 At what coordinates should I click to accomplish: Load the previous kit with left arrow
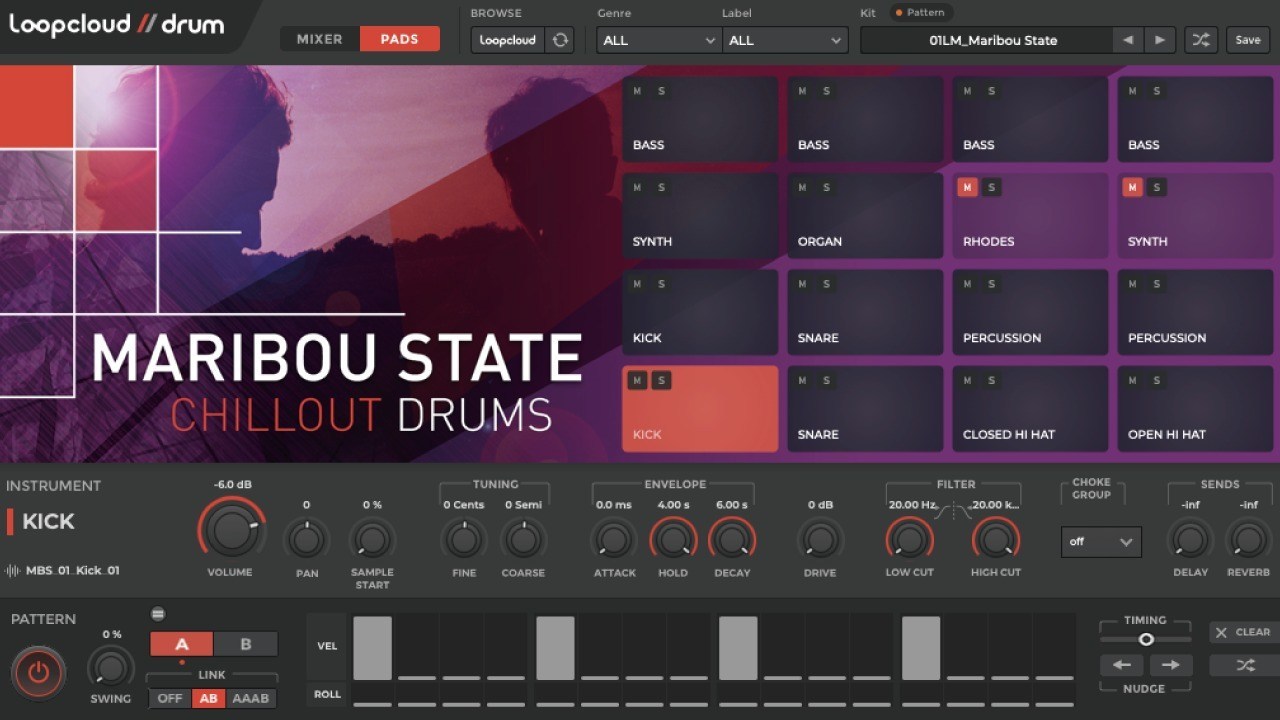click(1128, 40)
